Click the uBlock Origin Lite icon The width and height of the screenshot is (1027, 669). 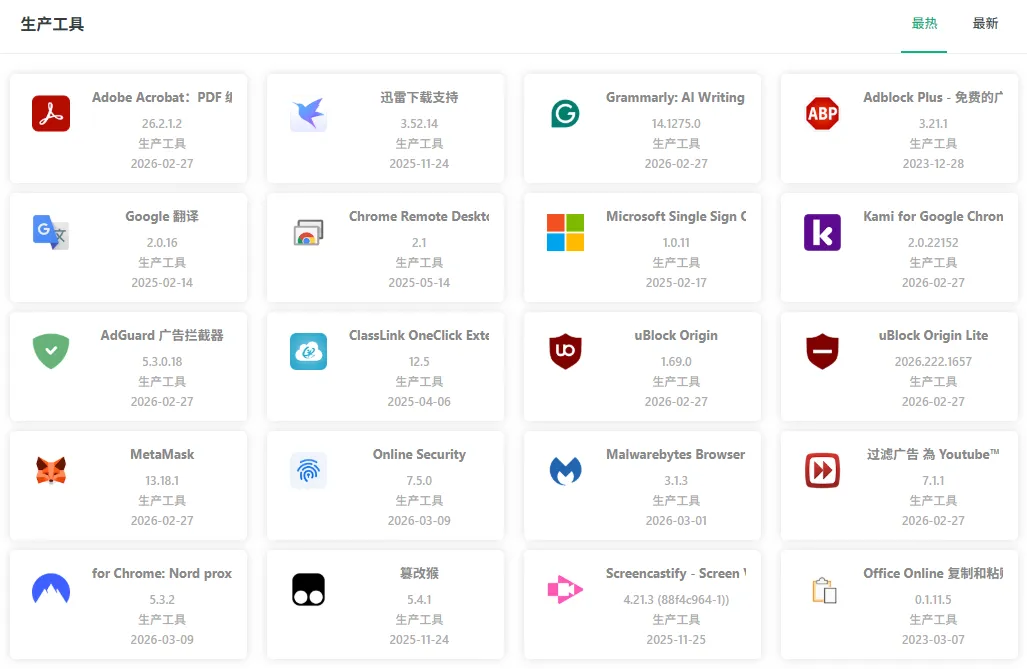click(823, 351)
